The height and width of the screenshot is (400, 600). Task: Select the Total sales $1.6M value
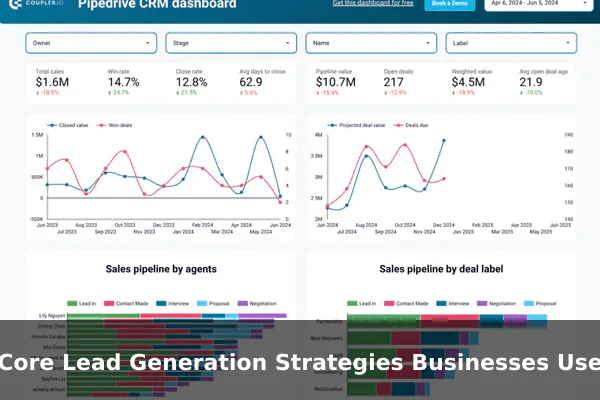coord(52,82)
